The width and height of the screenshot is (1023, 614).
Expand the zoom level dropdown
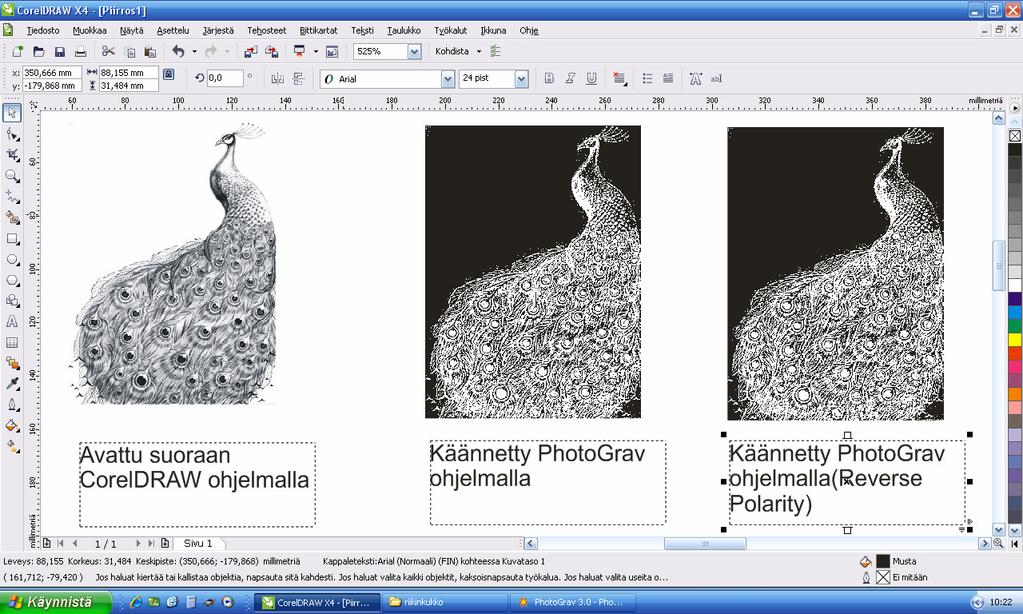click(414, 52)
